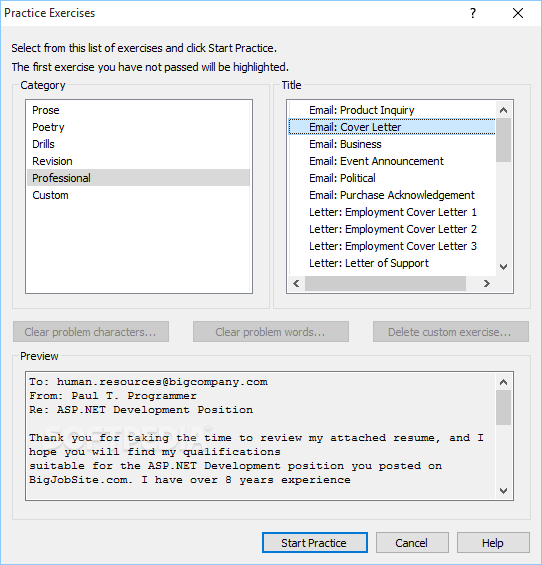Click Title list scroll down arrow
Image resolution: width=542 pixels, height=565 pixels.
pos(503,267)
